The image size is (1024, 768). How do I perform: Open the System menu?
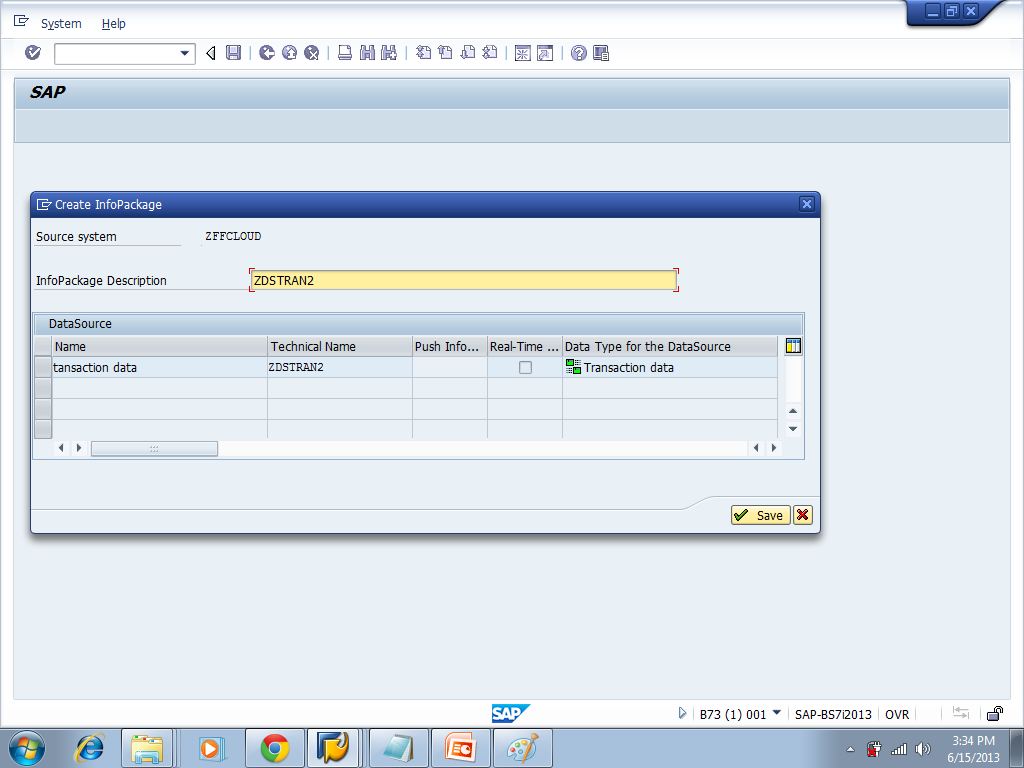[x=61, y=24]
